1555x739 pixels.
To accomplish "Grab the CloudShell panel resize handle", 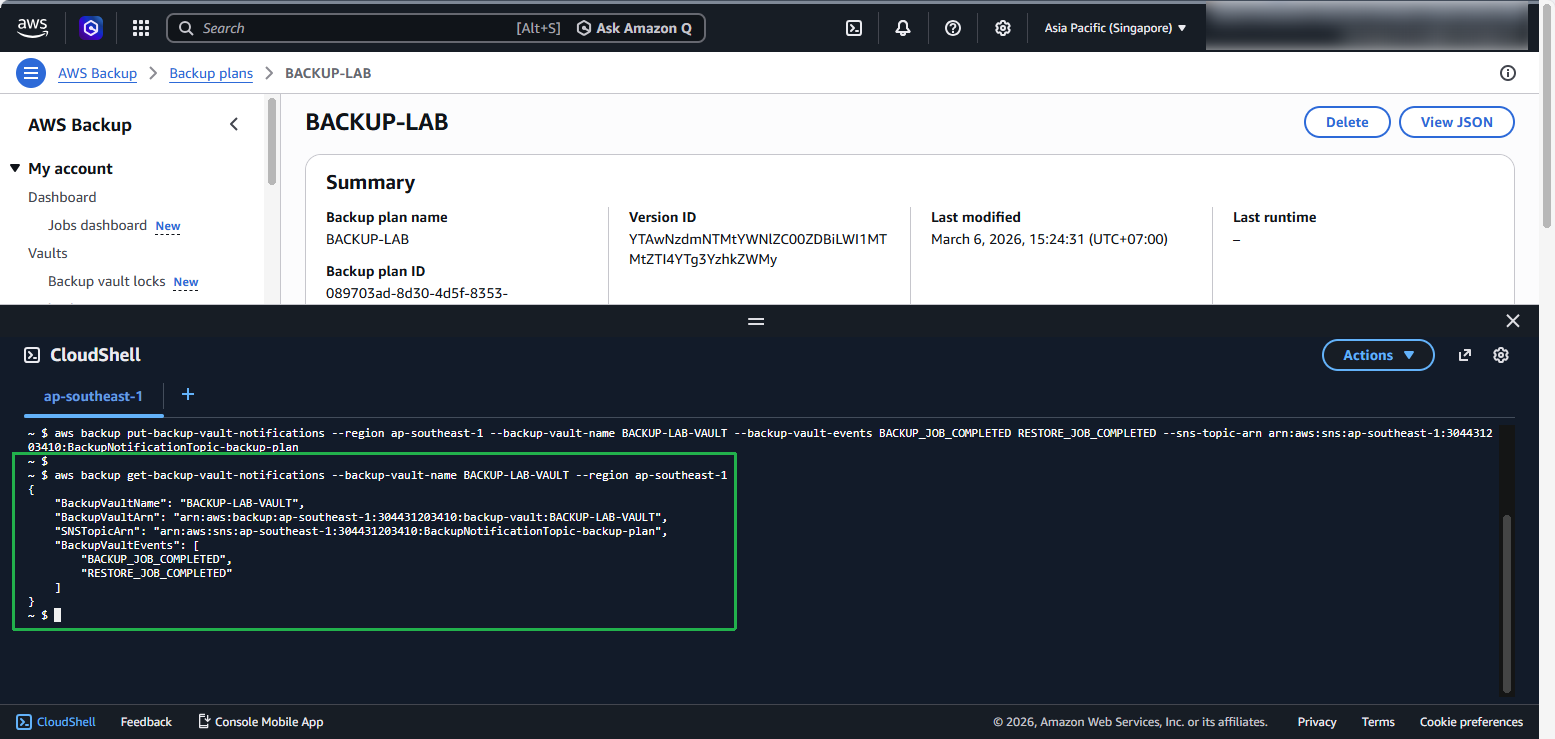I will tap(756, 321).
